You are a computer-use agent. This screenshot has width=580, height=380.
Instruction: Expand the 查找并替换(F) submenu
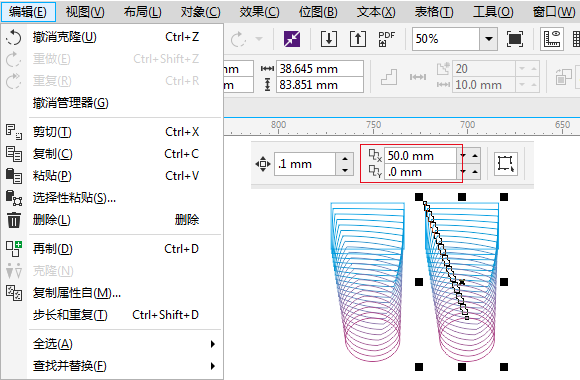click(212, 366)
